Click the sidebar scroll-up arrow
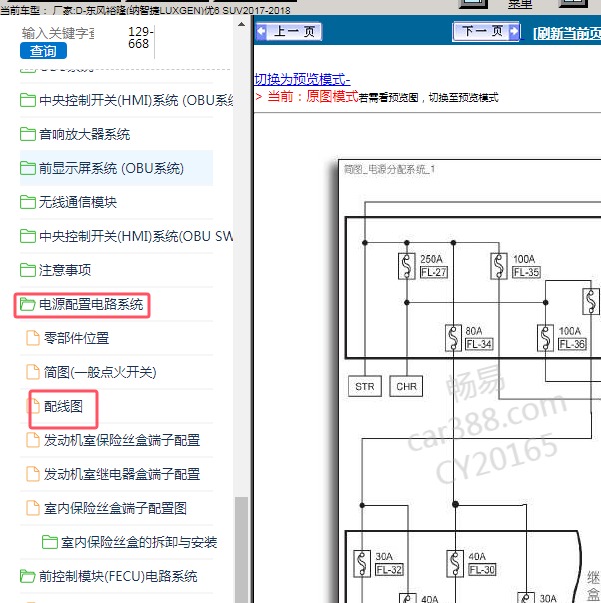Screen dimensions: 601x603 [x=241, y=24]
